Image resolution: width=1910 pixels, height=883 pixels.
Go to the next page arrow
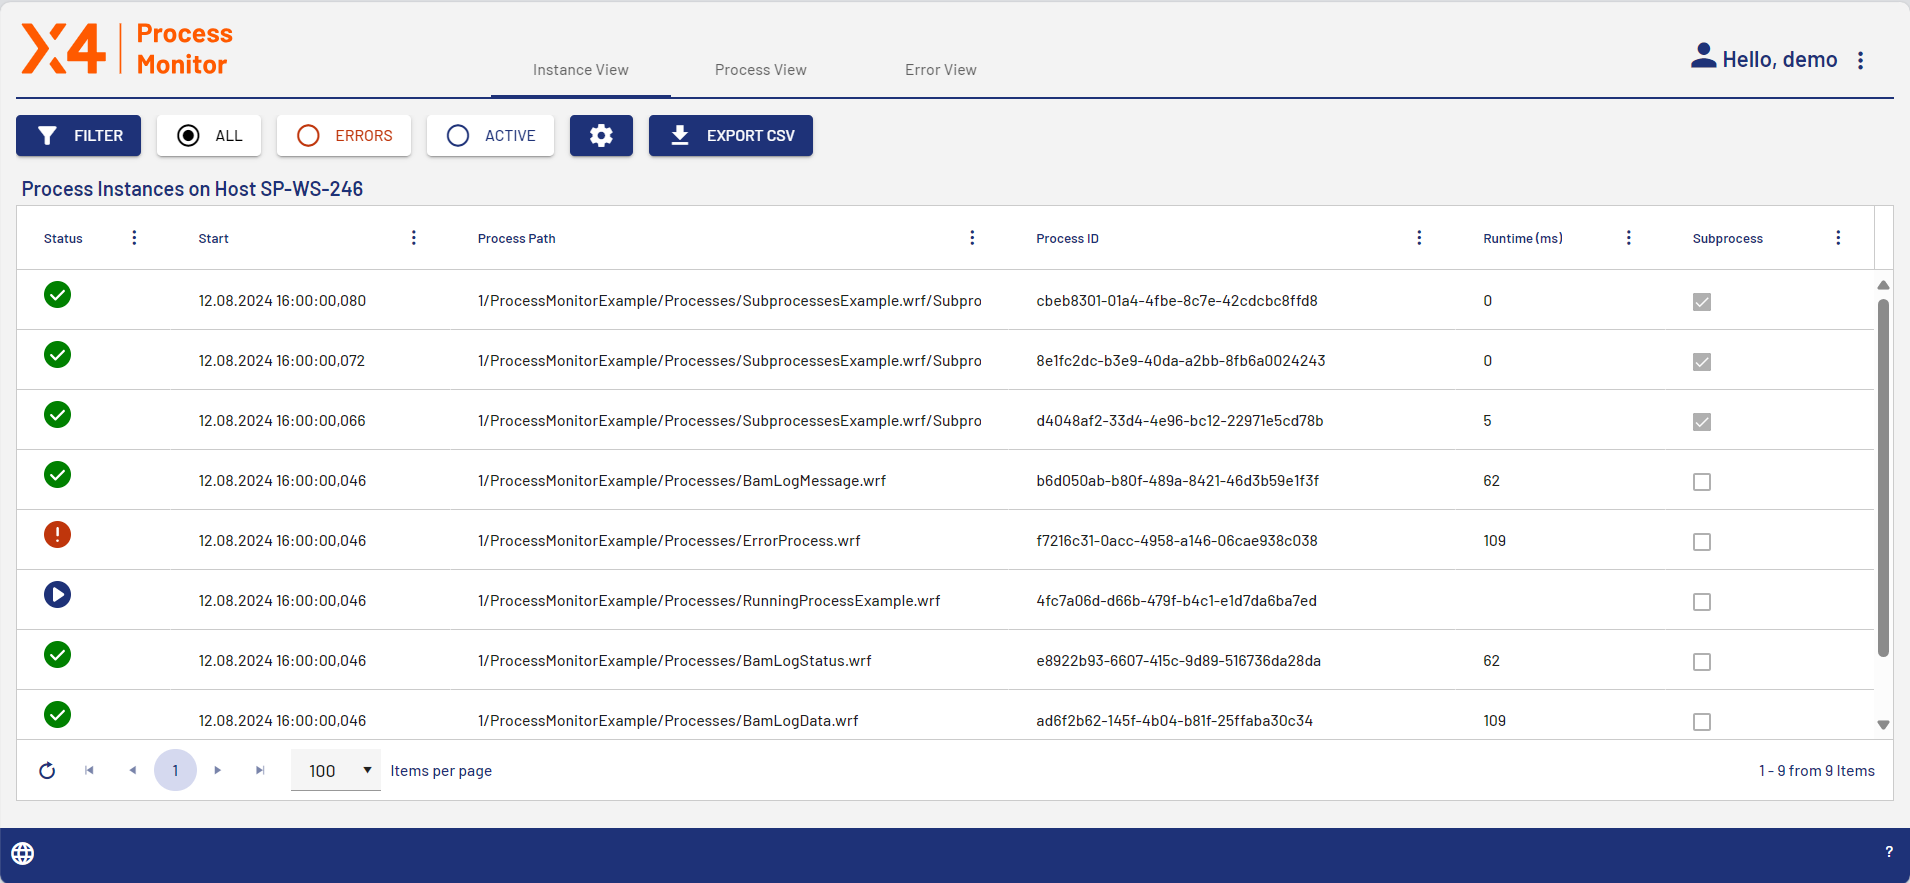point(218,771)
